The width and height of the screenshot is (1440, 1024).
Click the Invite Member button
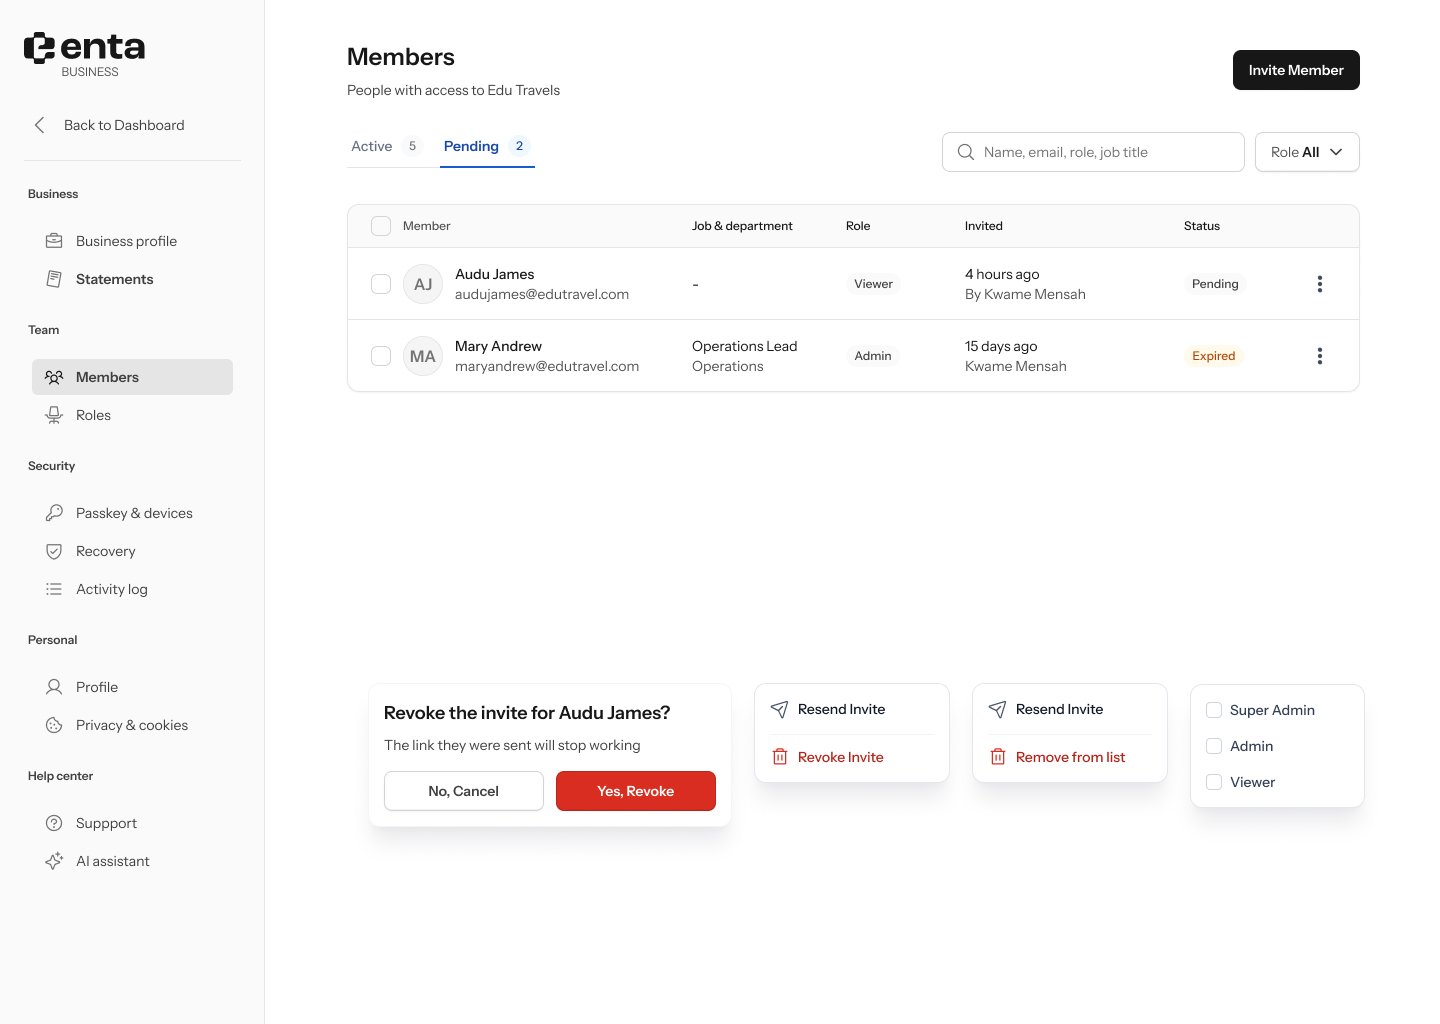coord(1296,70)
